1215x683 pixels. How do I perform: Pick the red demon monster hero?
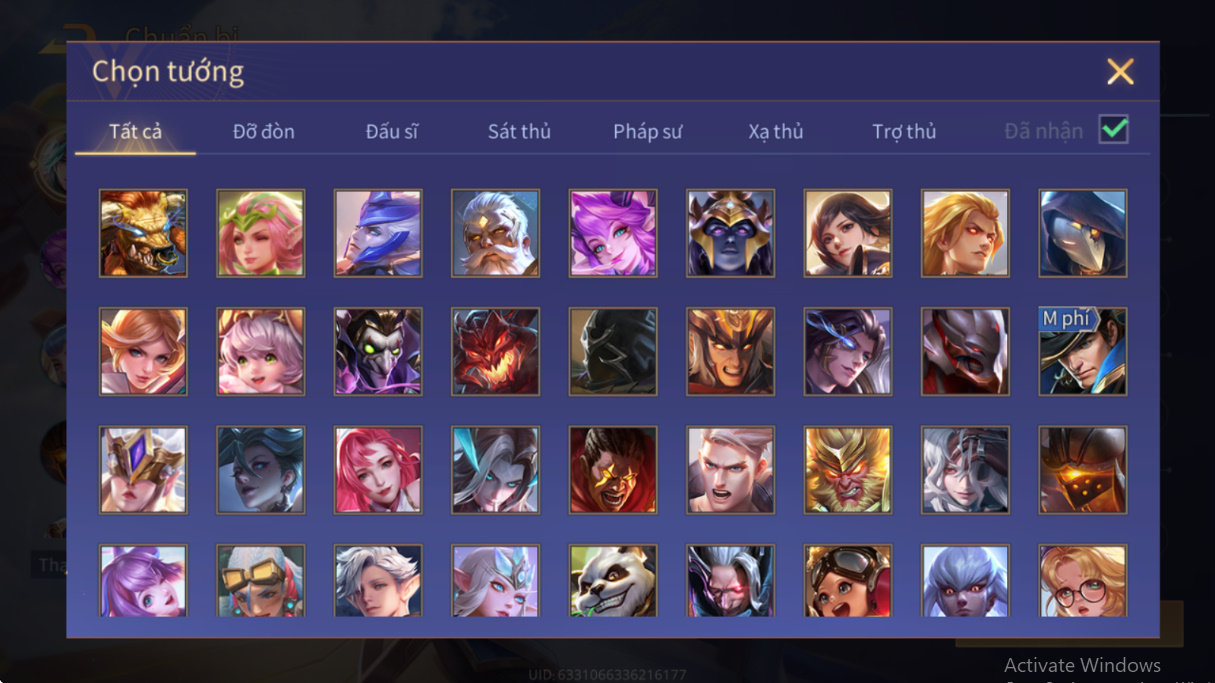[495, 351]
